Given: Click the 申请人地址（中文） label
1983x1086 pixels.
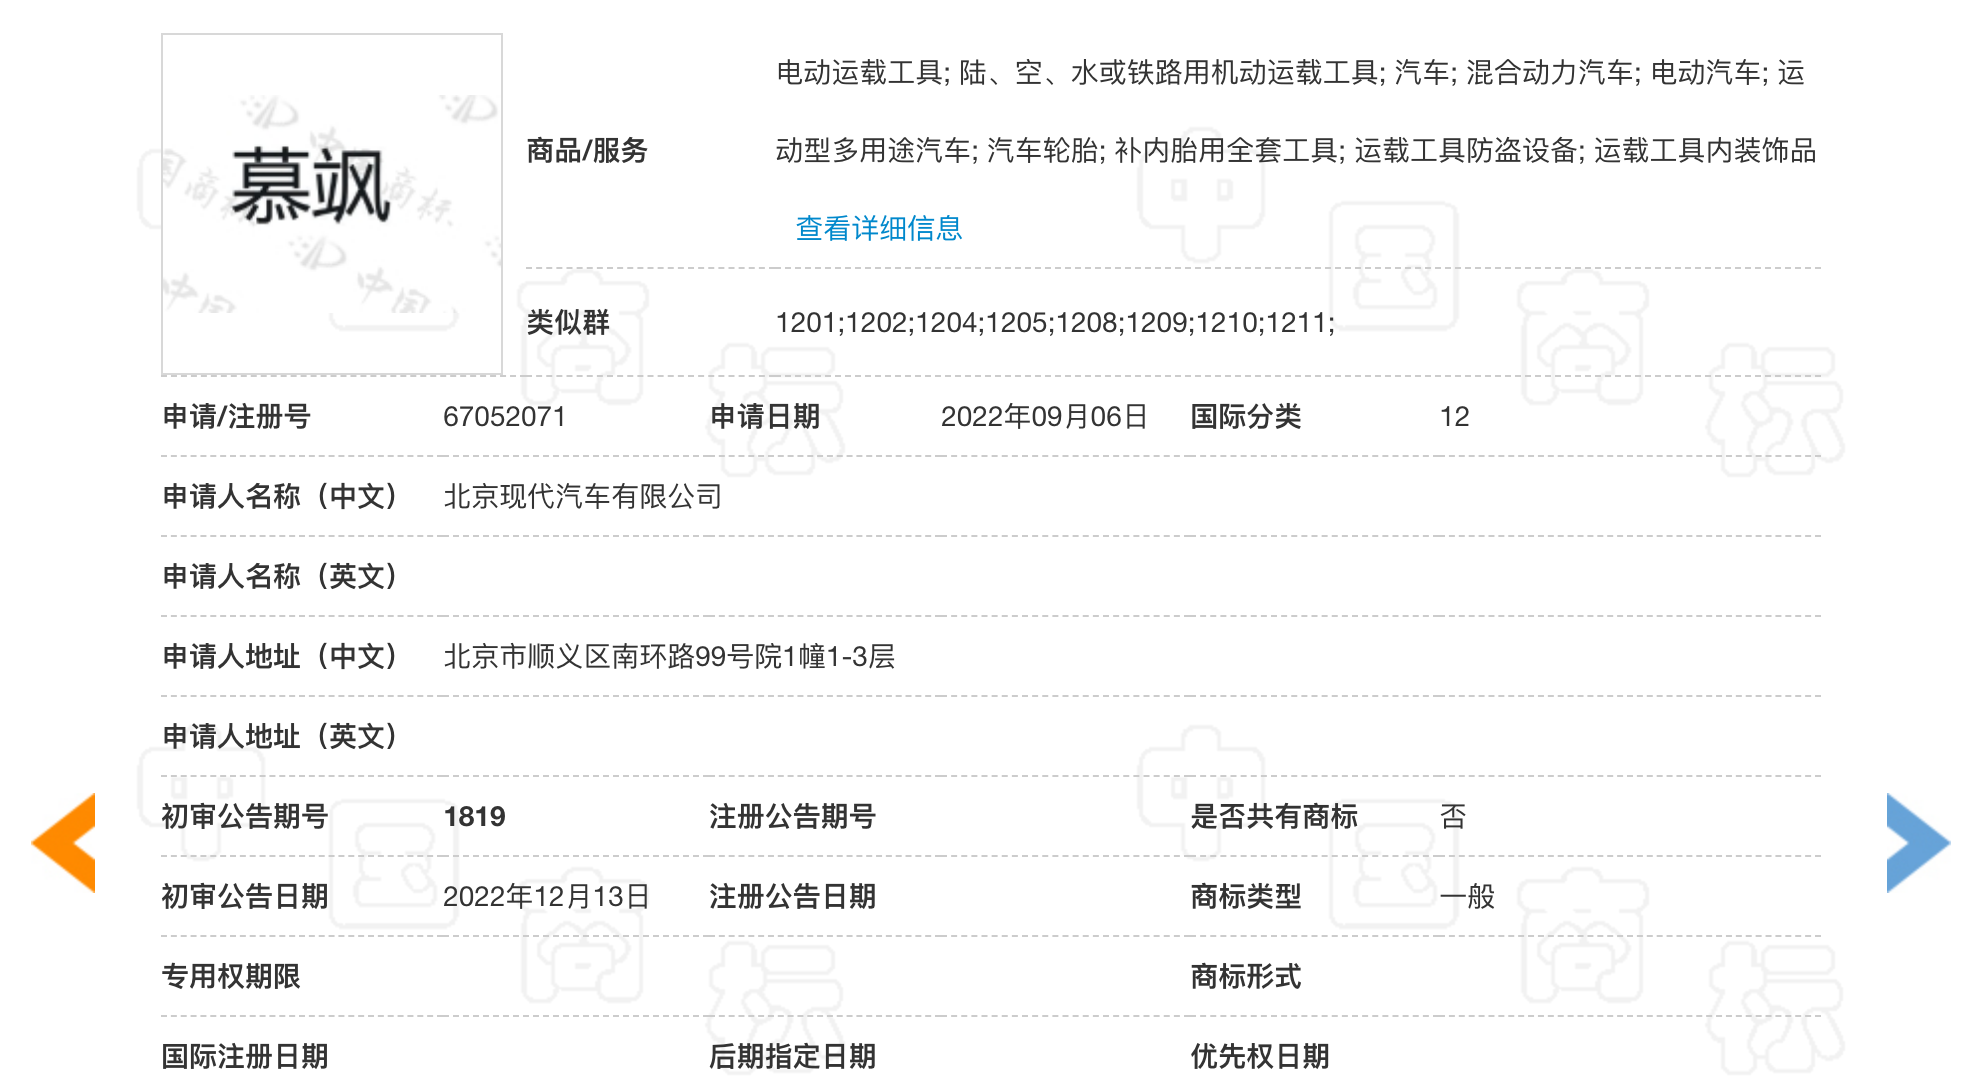Looking at the screenshot, I should (x=280, y=656).
